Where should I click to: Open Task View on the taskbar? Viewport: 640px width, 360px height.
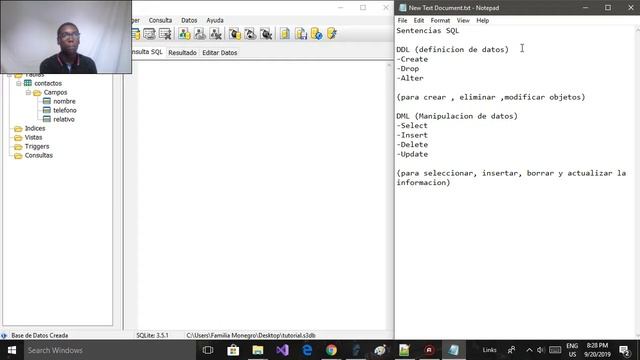[208, 350]
